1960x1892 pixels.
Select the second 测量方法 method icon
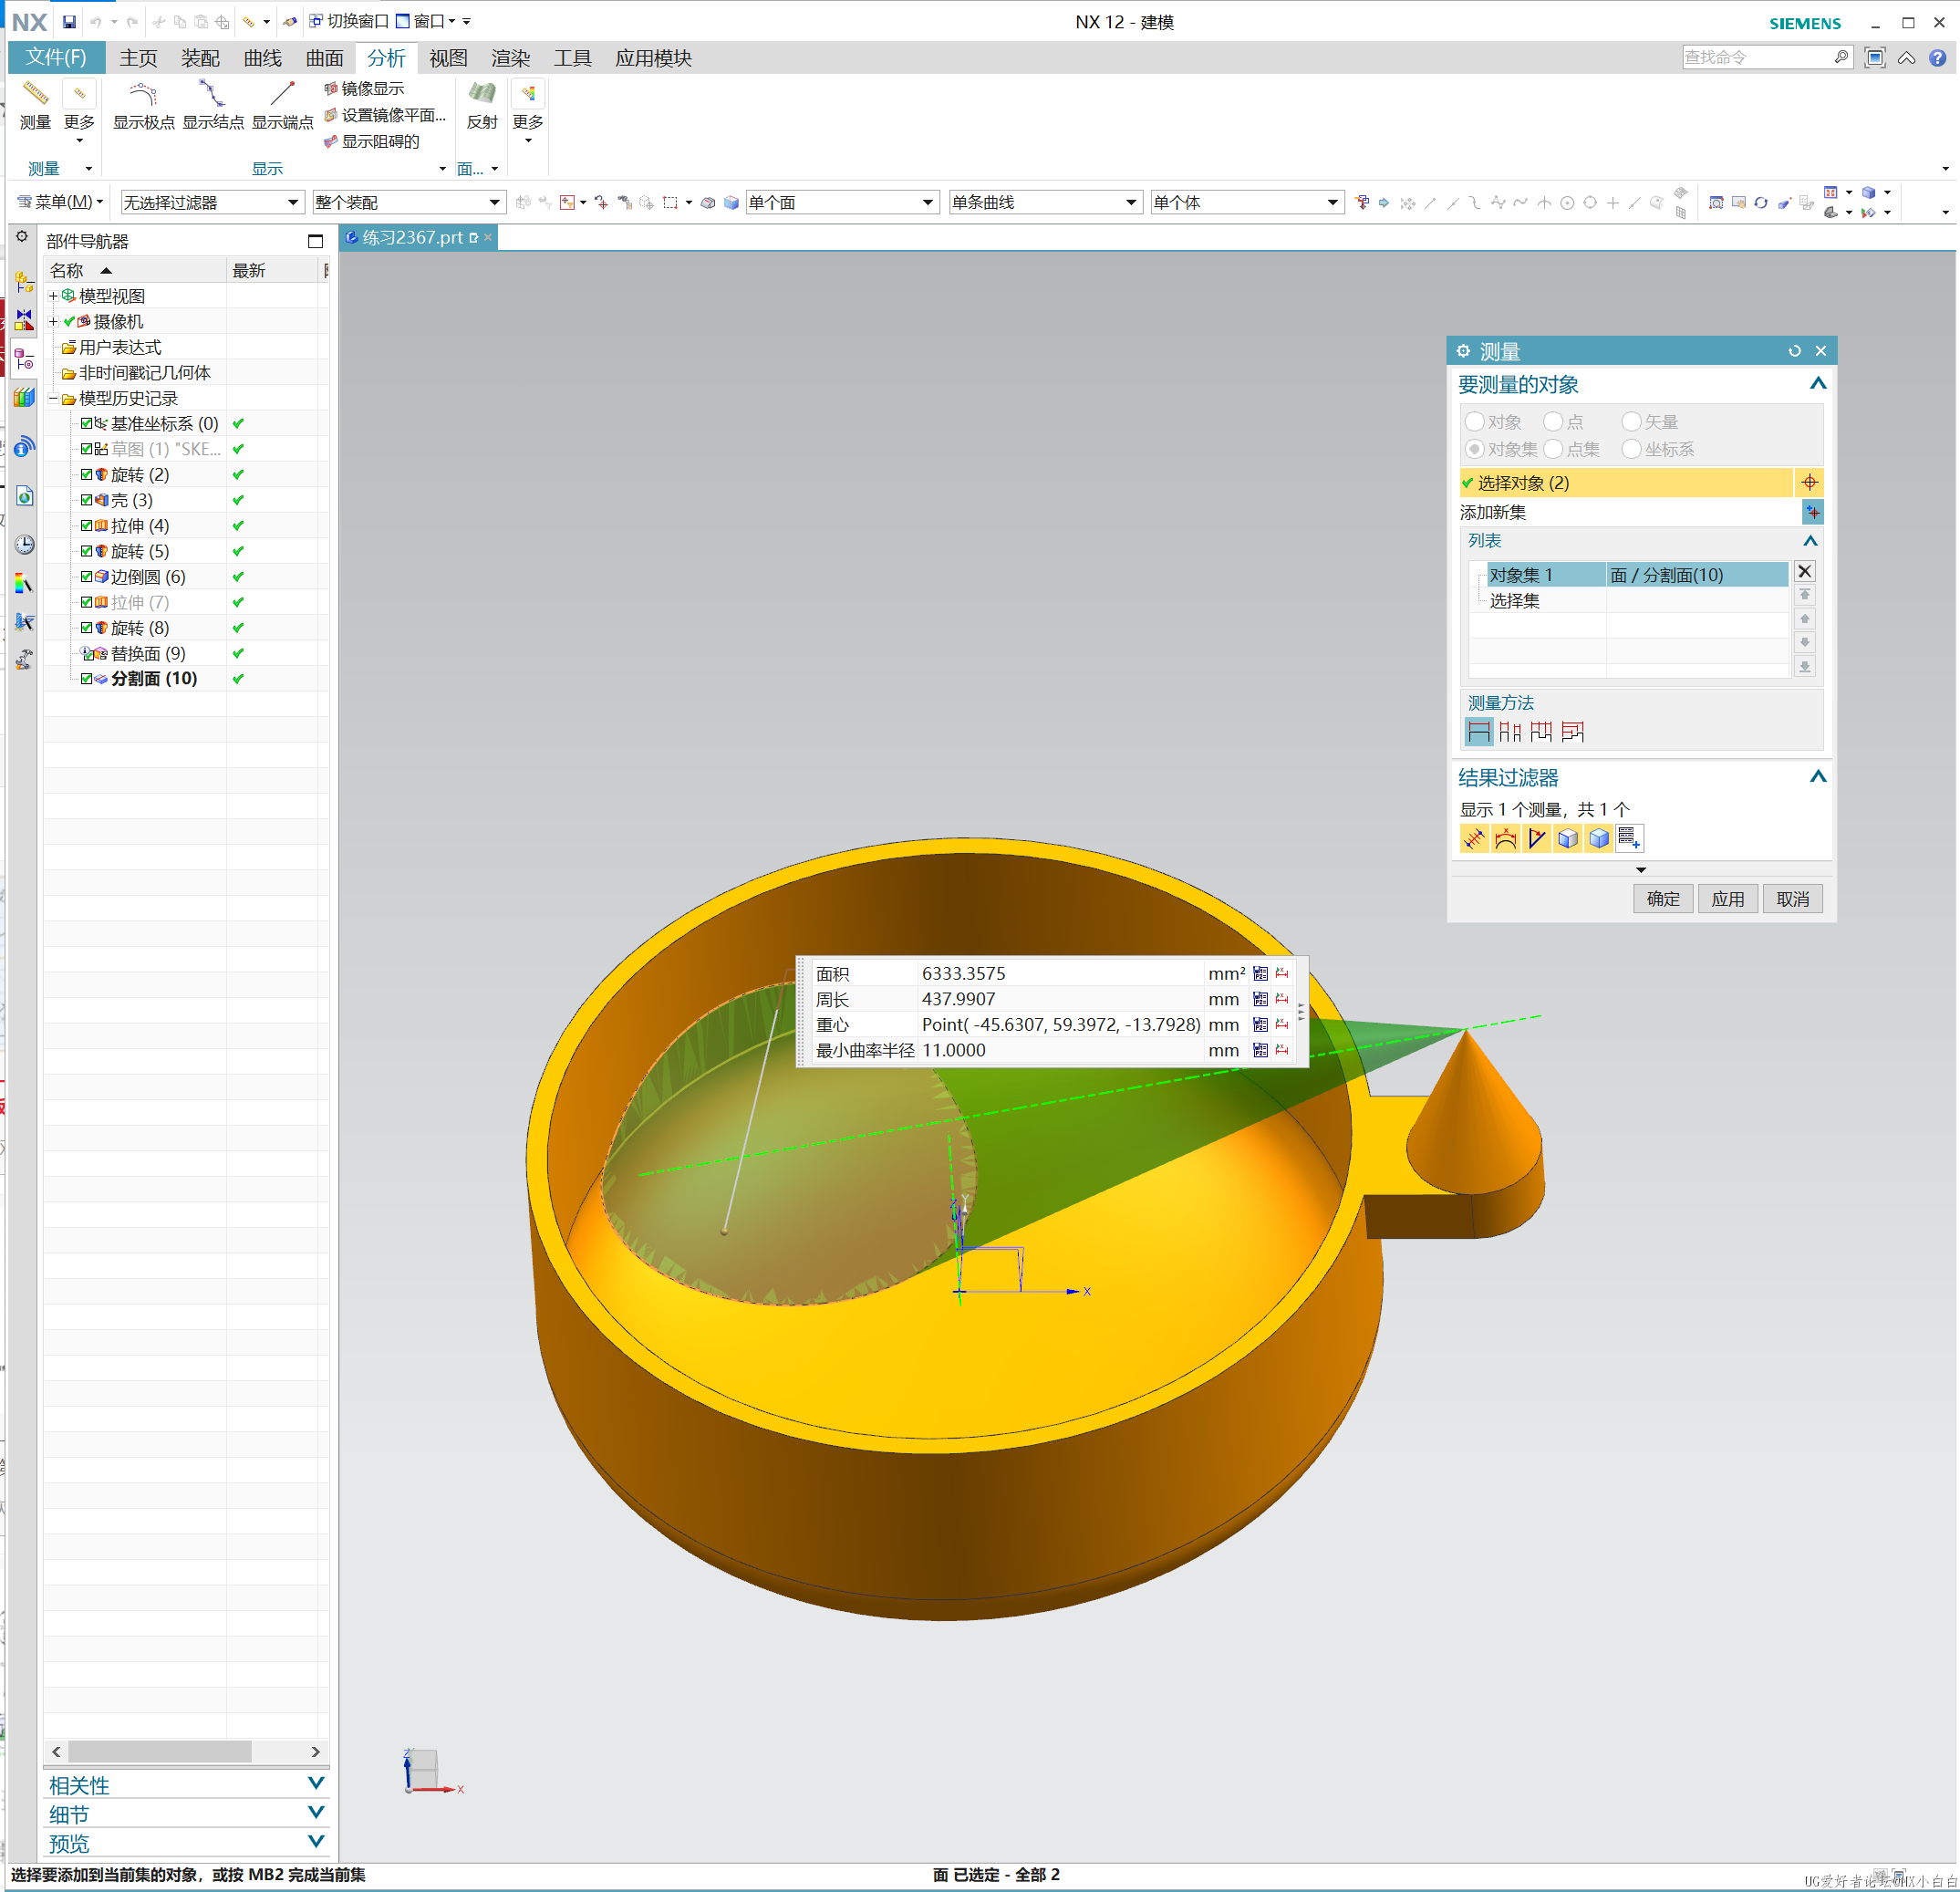(x=1509, y=732)
